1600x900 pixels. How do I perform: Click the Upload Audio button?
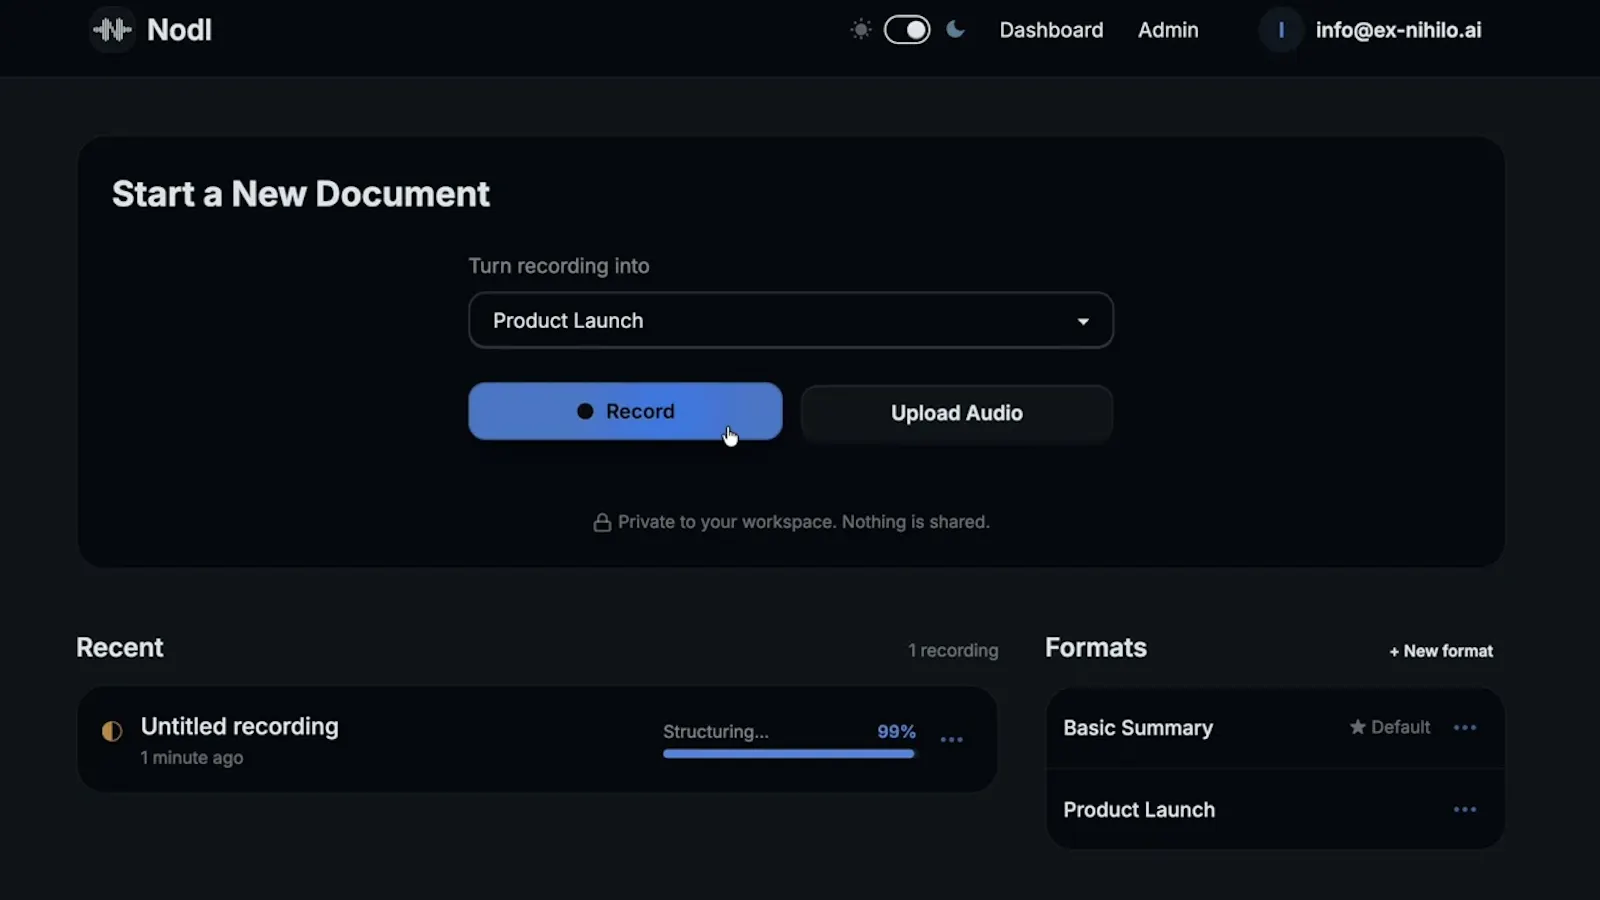click(x=957, y=413)
